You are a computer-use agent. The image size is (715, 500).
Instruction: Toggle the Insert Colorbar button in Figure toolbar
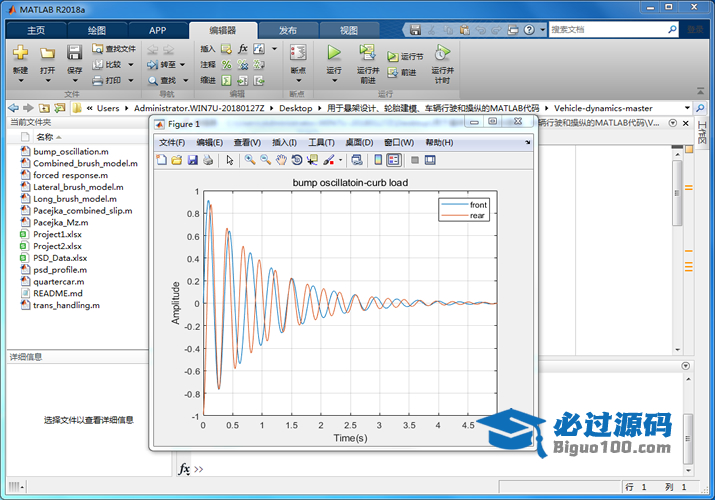click(x=378, y=160)
